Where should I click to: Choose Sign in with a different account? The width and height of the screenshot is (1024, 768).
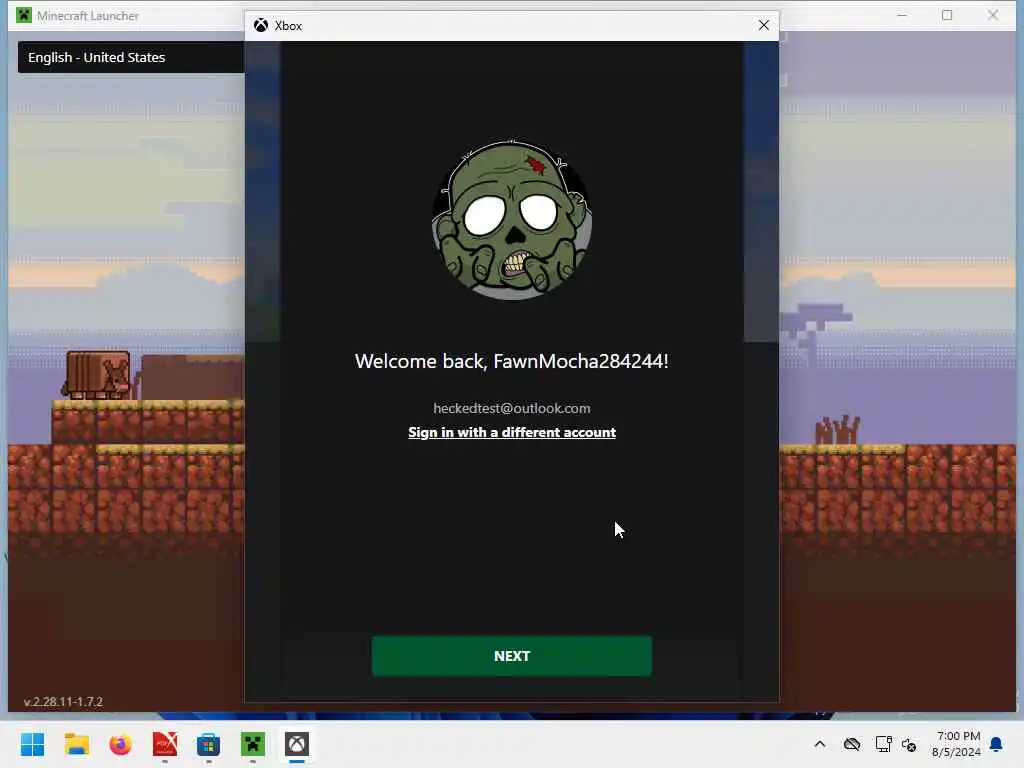[x=512, y=432]
